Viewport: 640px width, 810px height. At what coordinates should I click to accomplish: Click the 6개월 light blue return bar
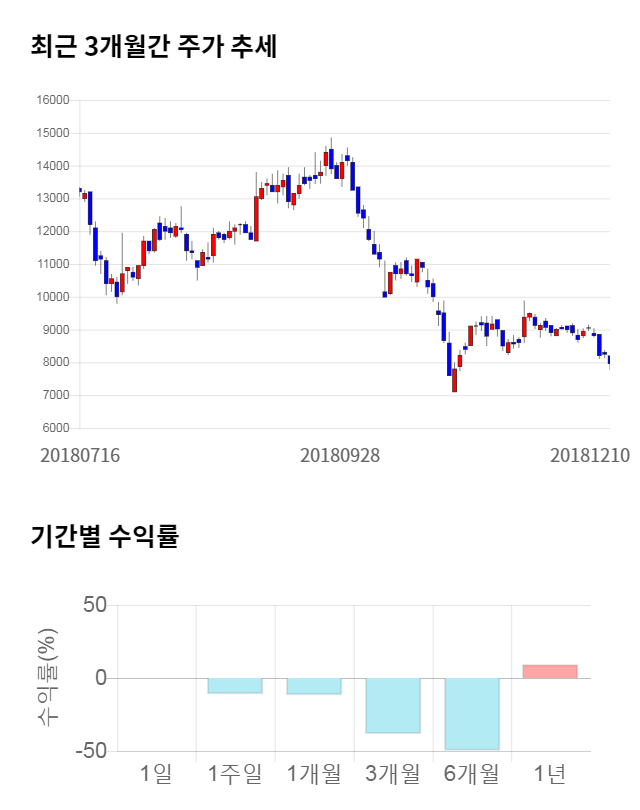(x=471, y=713)
